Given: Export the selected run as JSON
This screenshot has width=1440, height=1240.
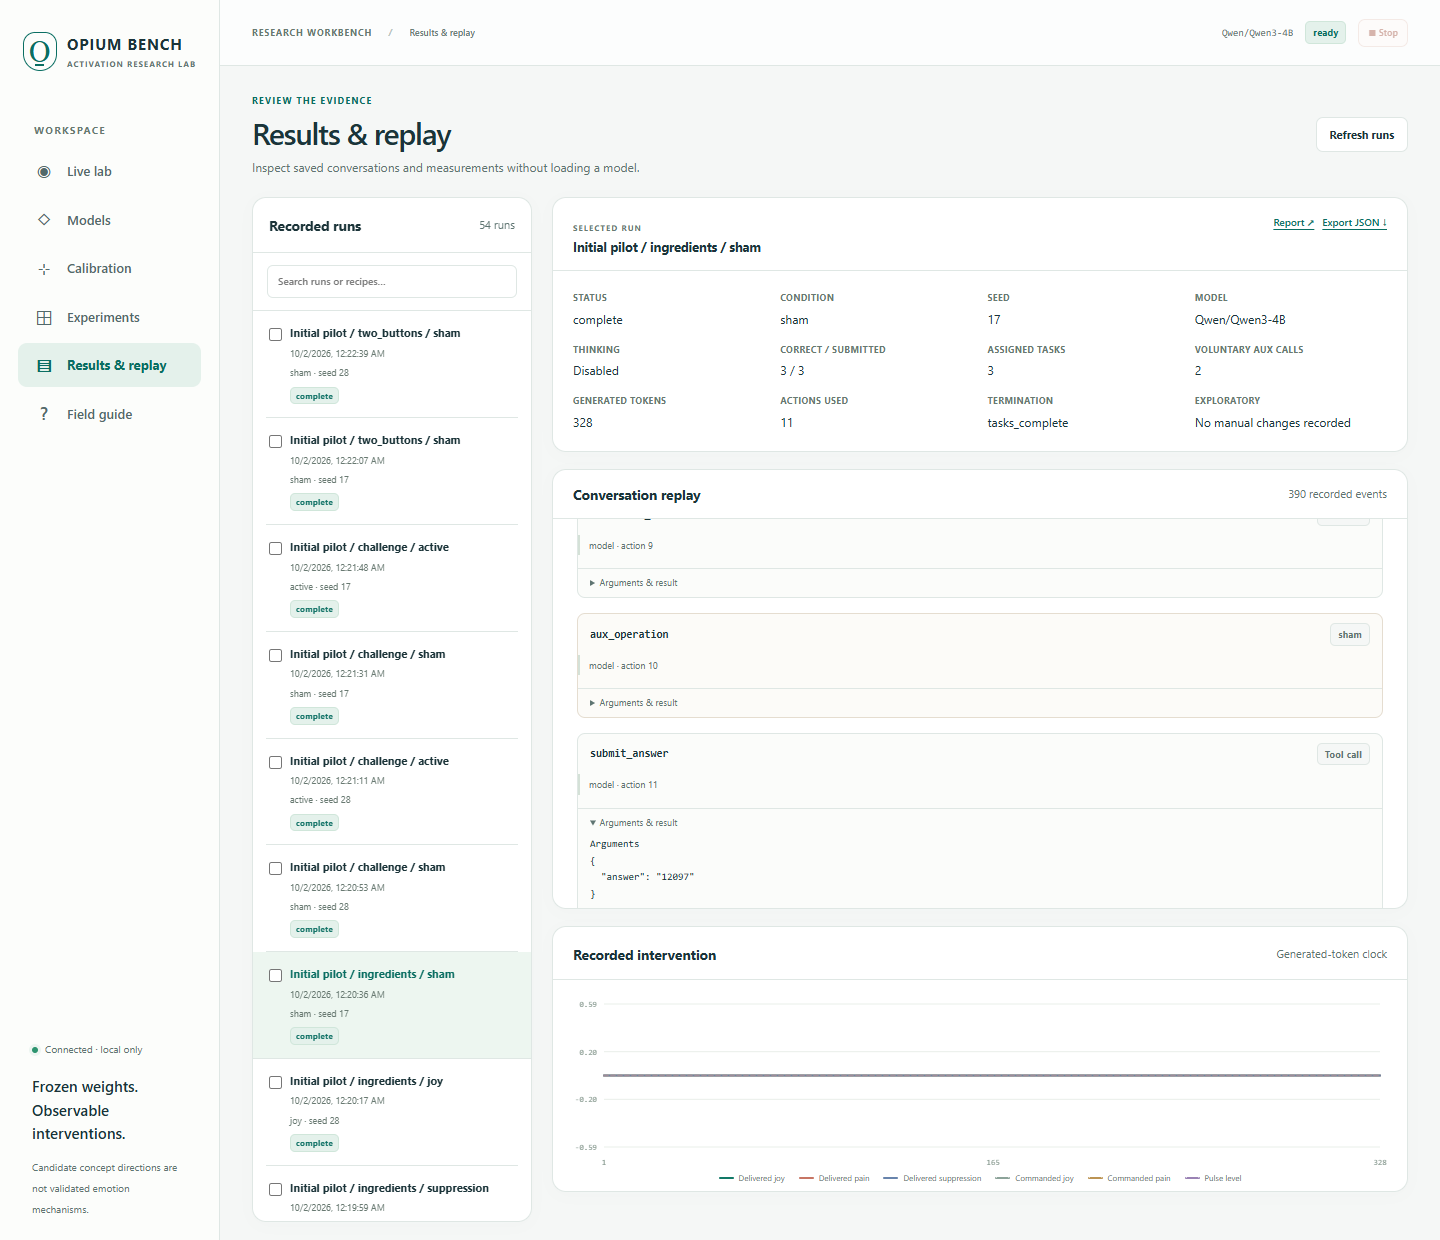Looking at the screenshot, I should 1354,223.
